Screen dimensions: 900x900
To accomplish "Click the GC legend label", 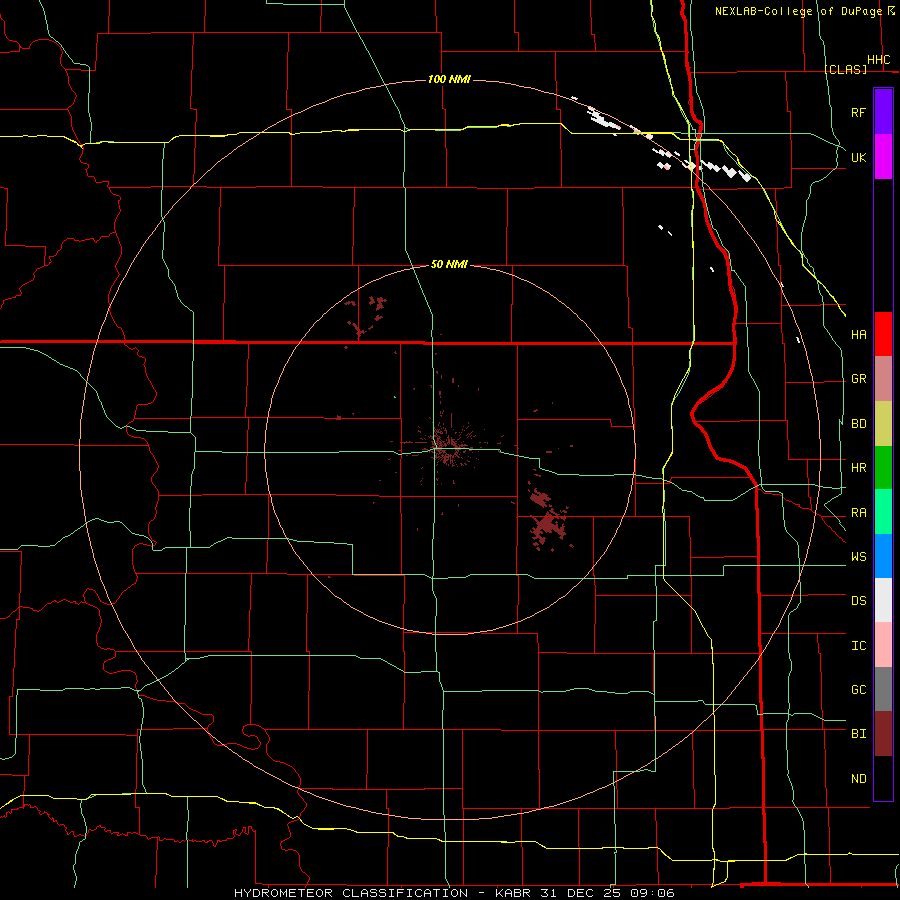I will [x=858, y=689].
